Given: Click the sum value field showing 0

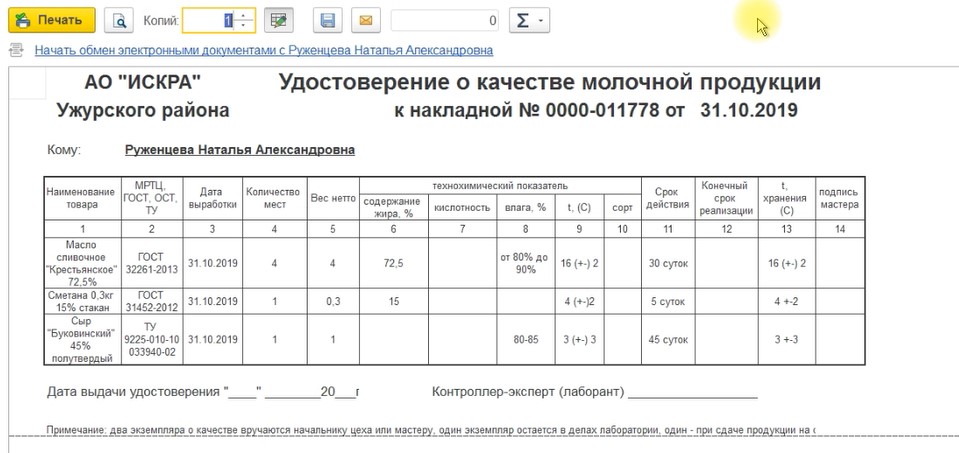Looking at the screenshot, I should [x=445, y=21].
